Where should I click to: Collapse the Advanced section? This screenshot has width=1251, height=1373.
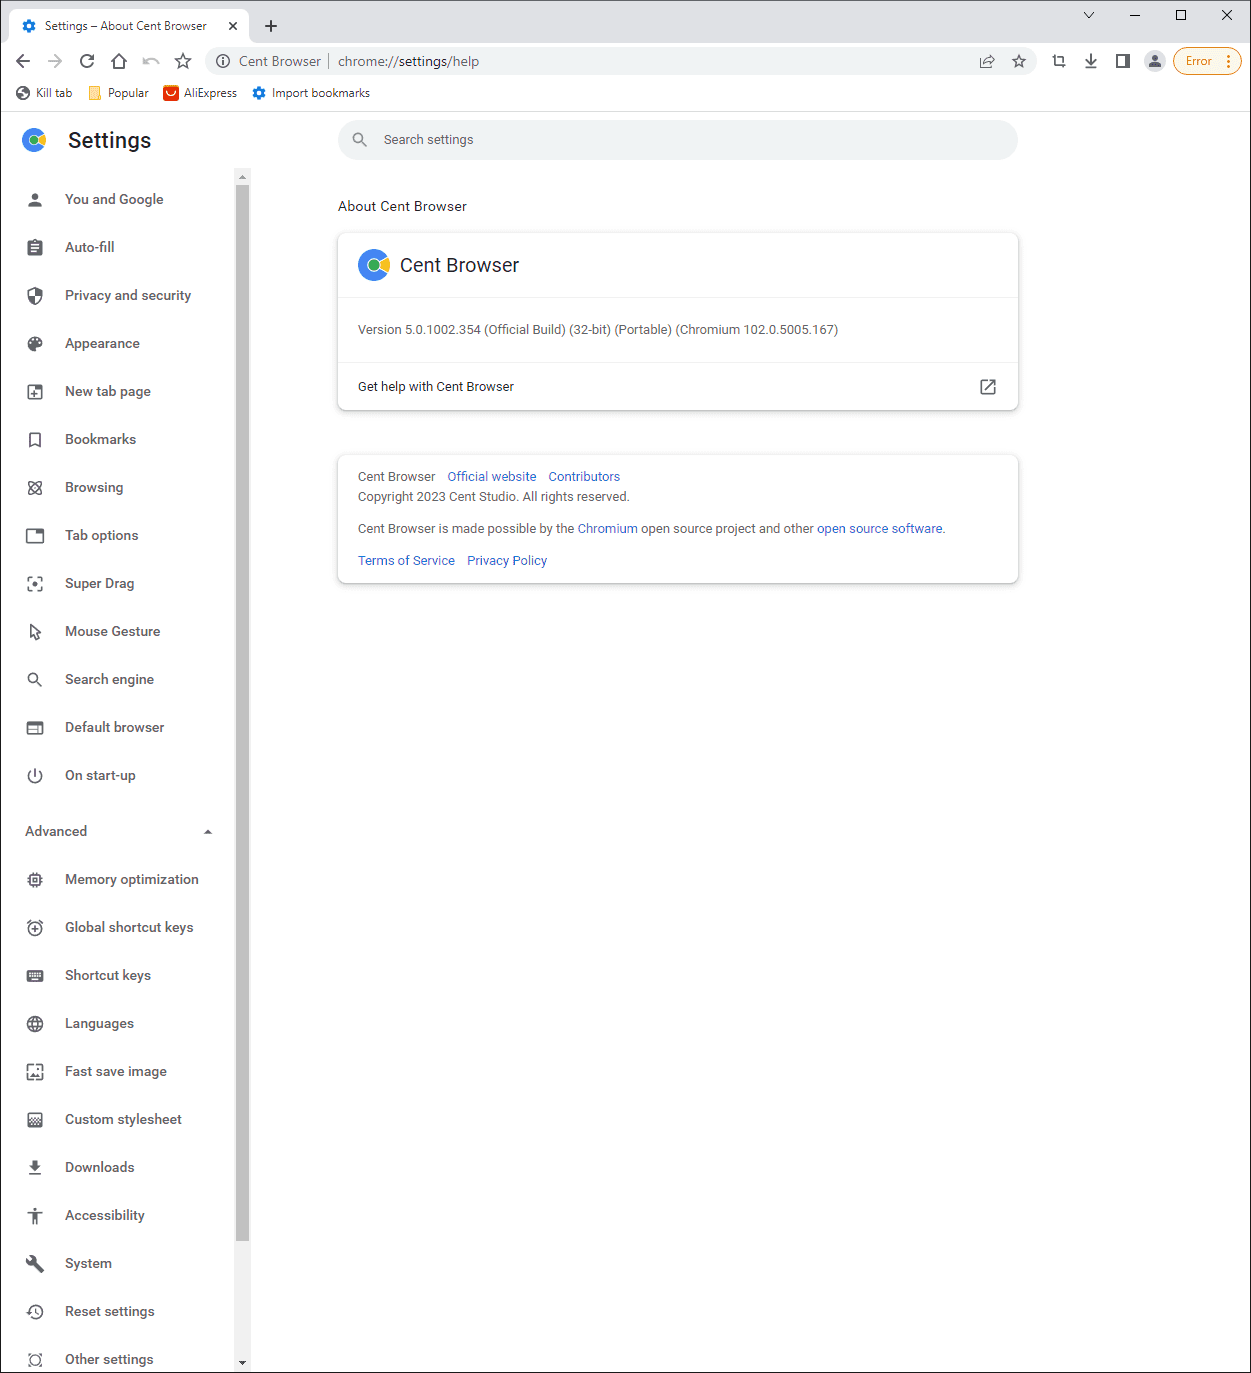click(x=119, y=831)
